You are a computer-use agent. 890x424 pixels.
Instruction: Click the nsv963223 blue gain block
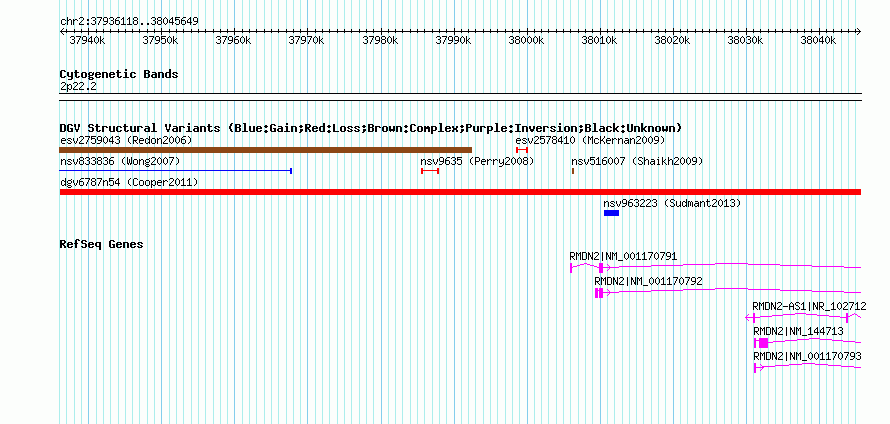[611, 213]
